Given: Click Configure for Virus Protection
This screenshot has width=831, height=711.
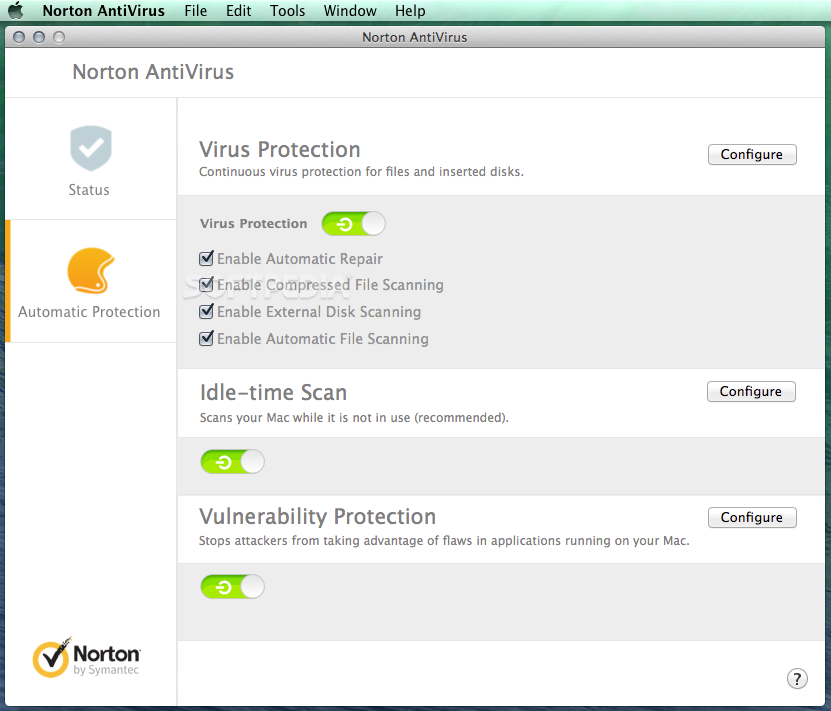Looking at the screenshot, I should tap(752, 155).
